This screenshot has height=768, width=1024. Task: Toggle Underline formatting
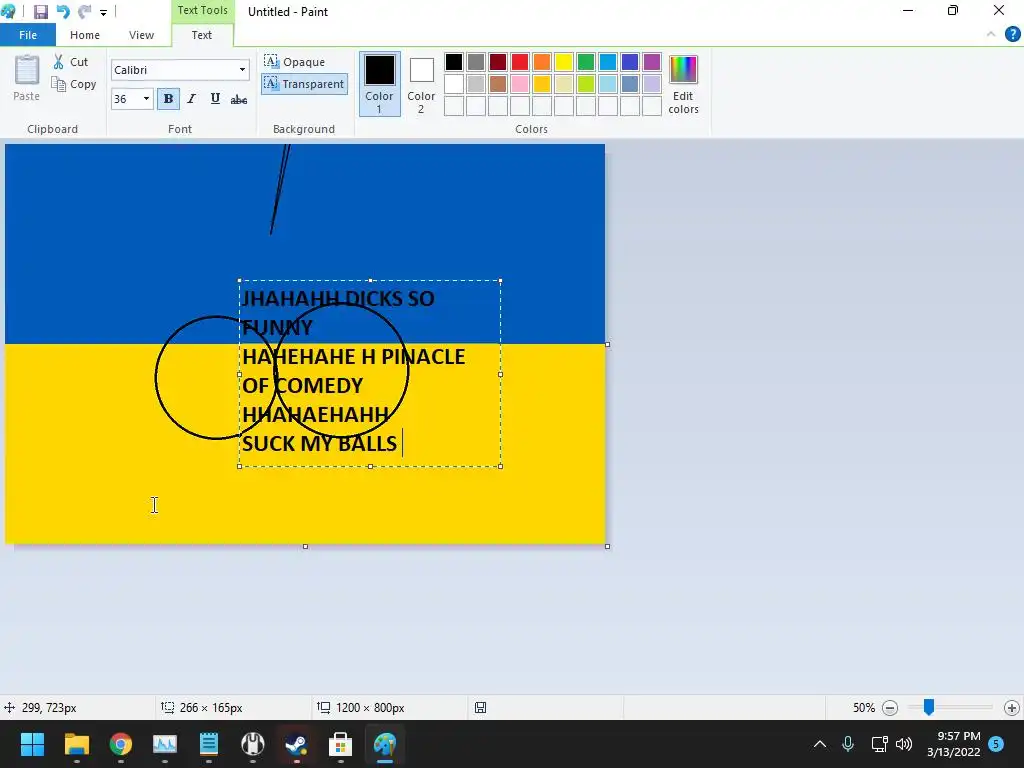[215, 99]
